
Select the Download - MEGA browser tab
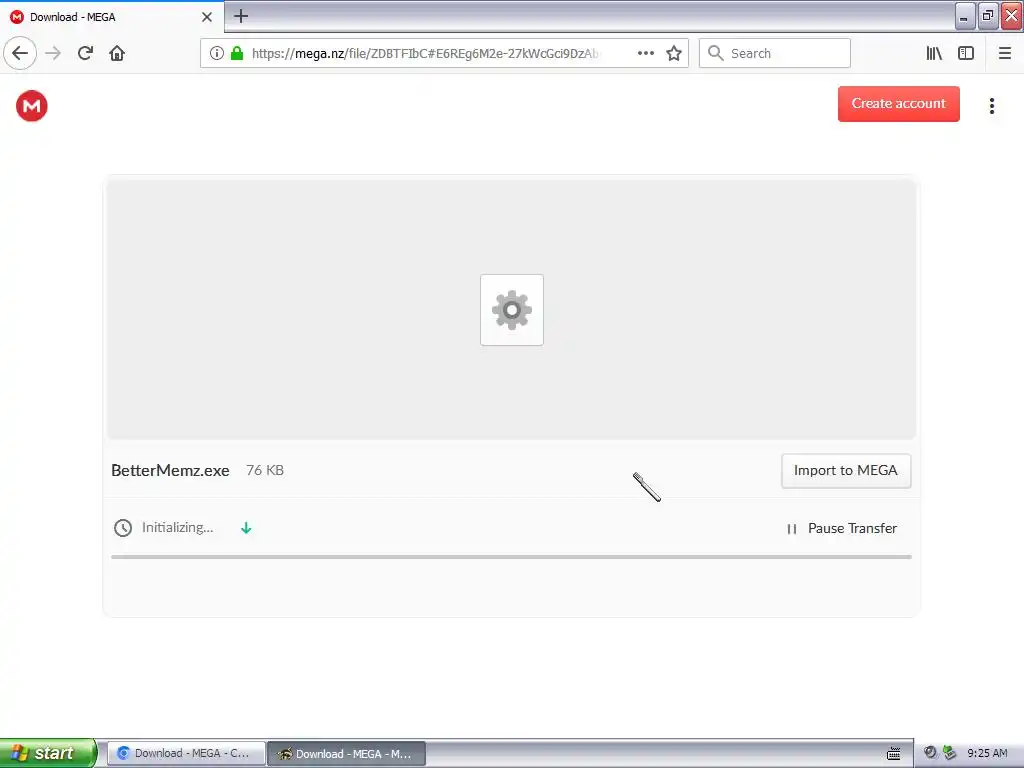coord(111,17)
